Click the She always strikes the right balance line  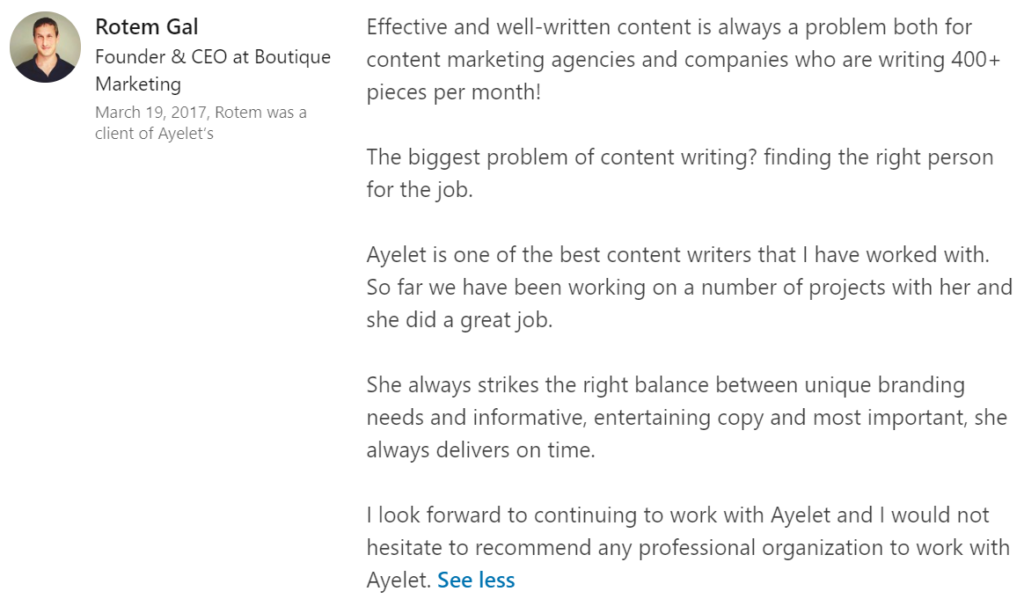665,385
